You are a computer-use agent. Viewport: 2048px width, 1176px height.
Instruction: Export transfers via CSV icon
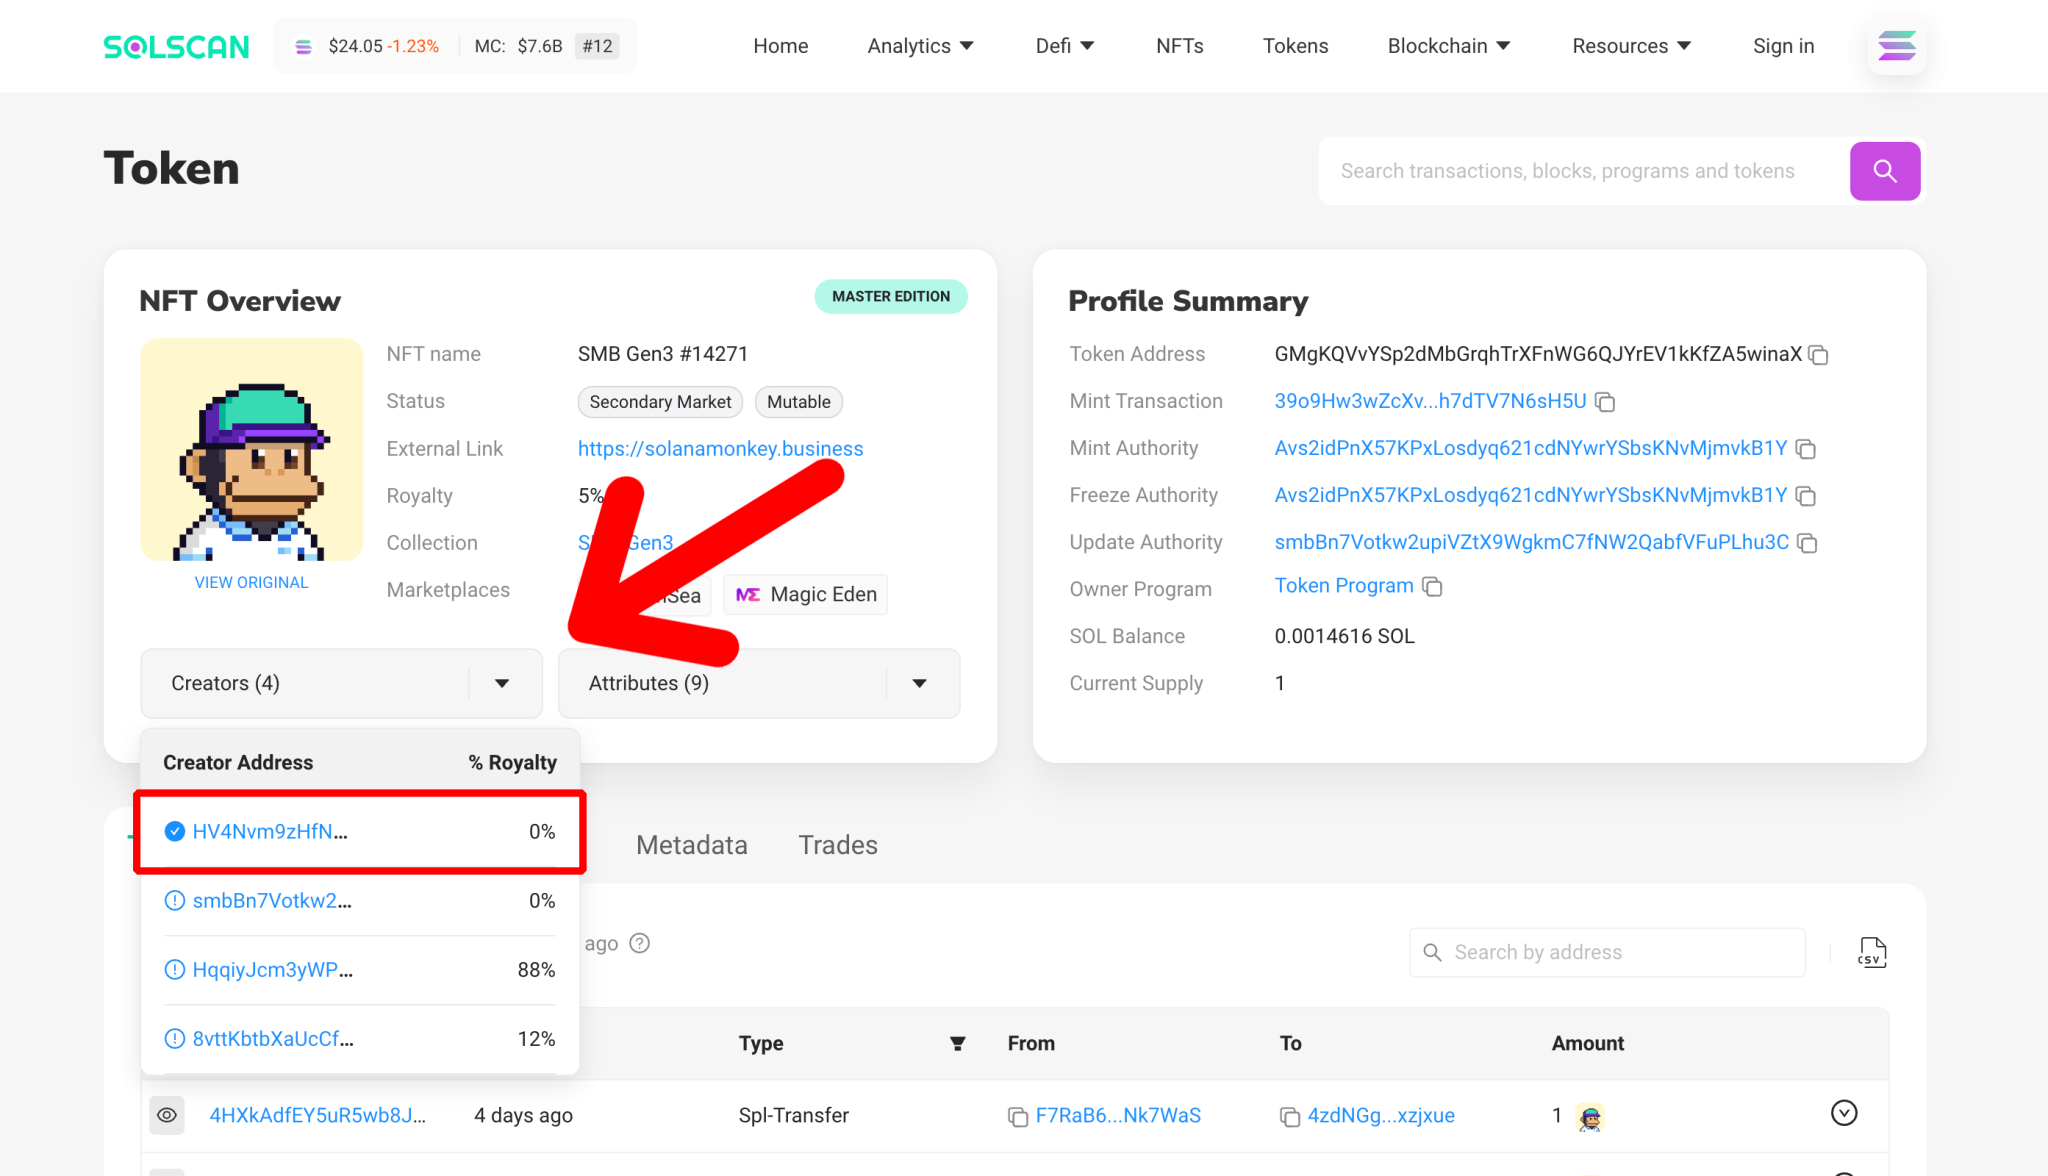(x=1872, y=952)
